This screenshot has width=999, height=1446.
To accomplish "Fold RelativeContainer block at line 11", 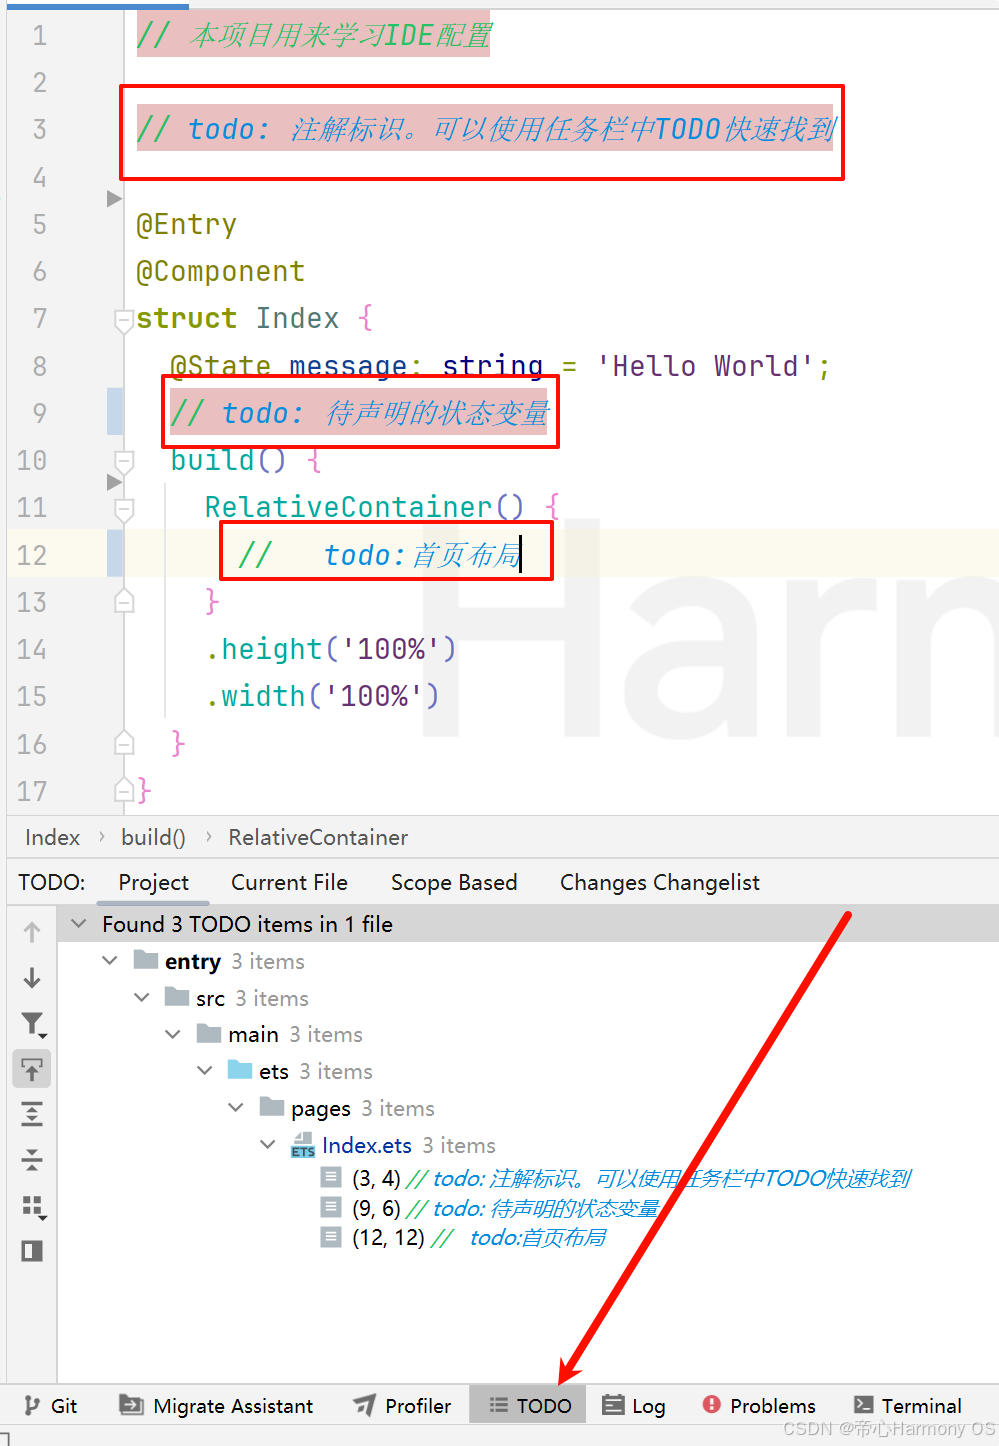I will point(124,510).
